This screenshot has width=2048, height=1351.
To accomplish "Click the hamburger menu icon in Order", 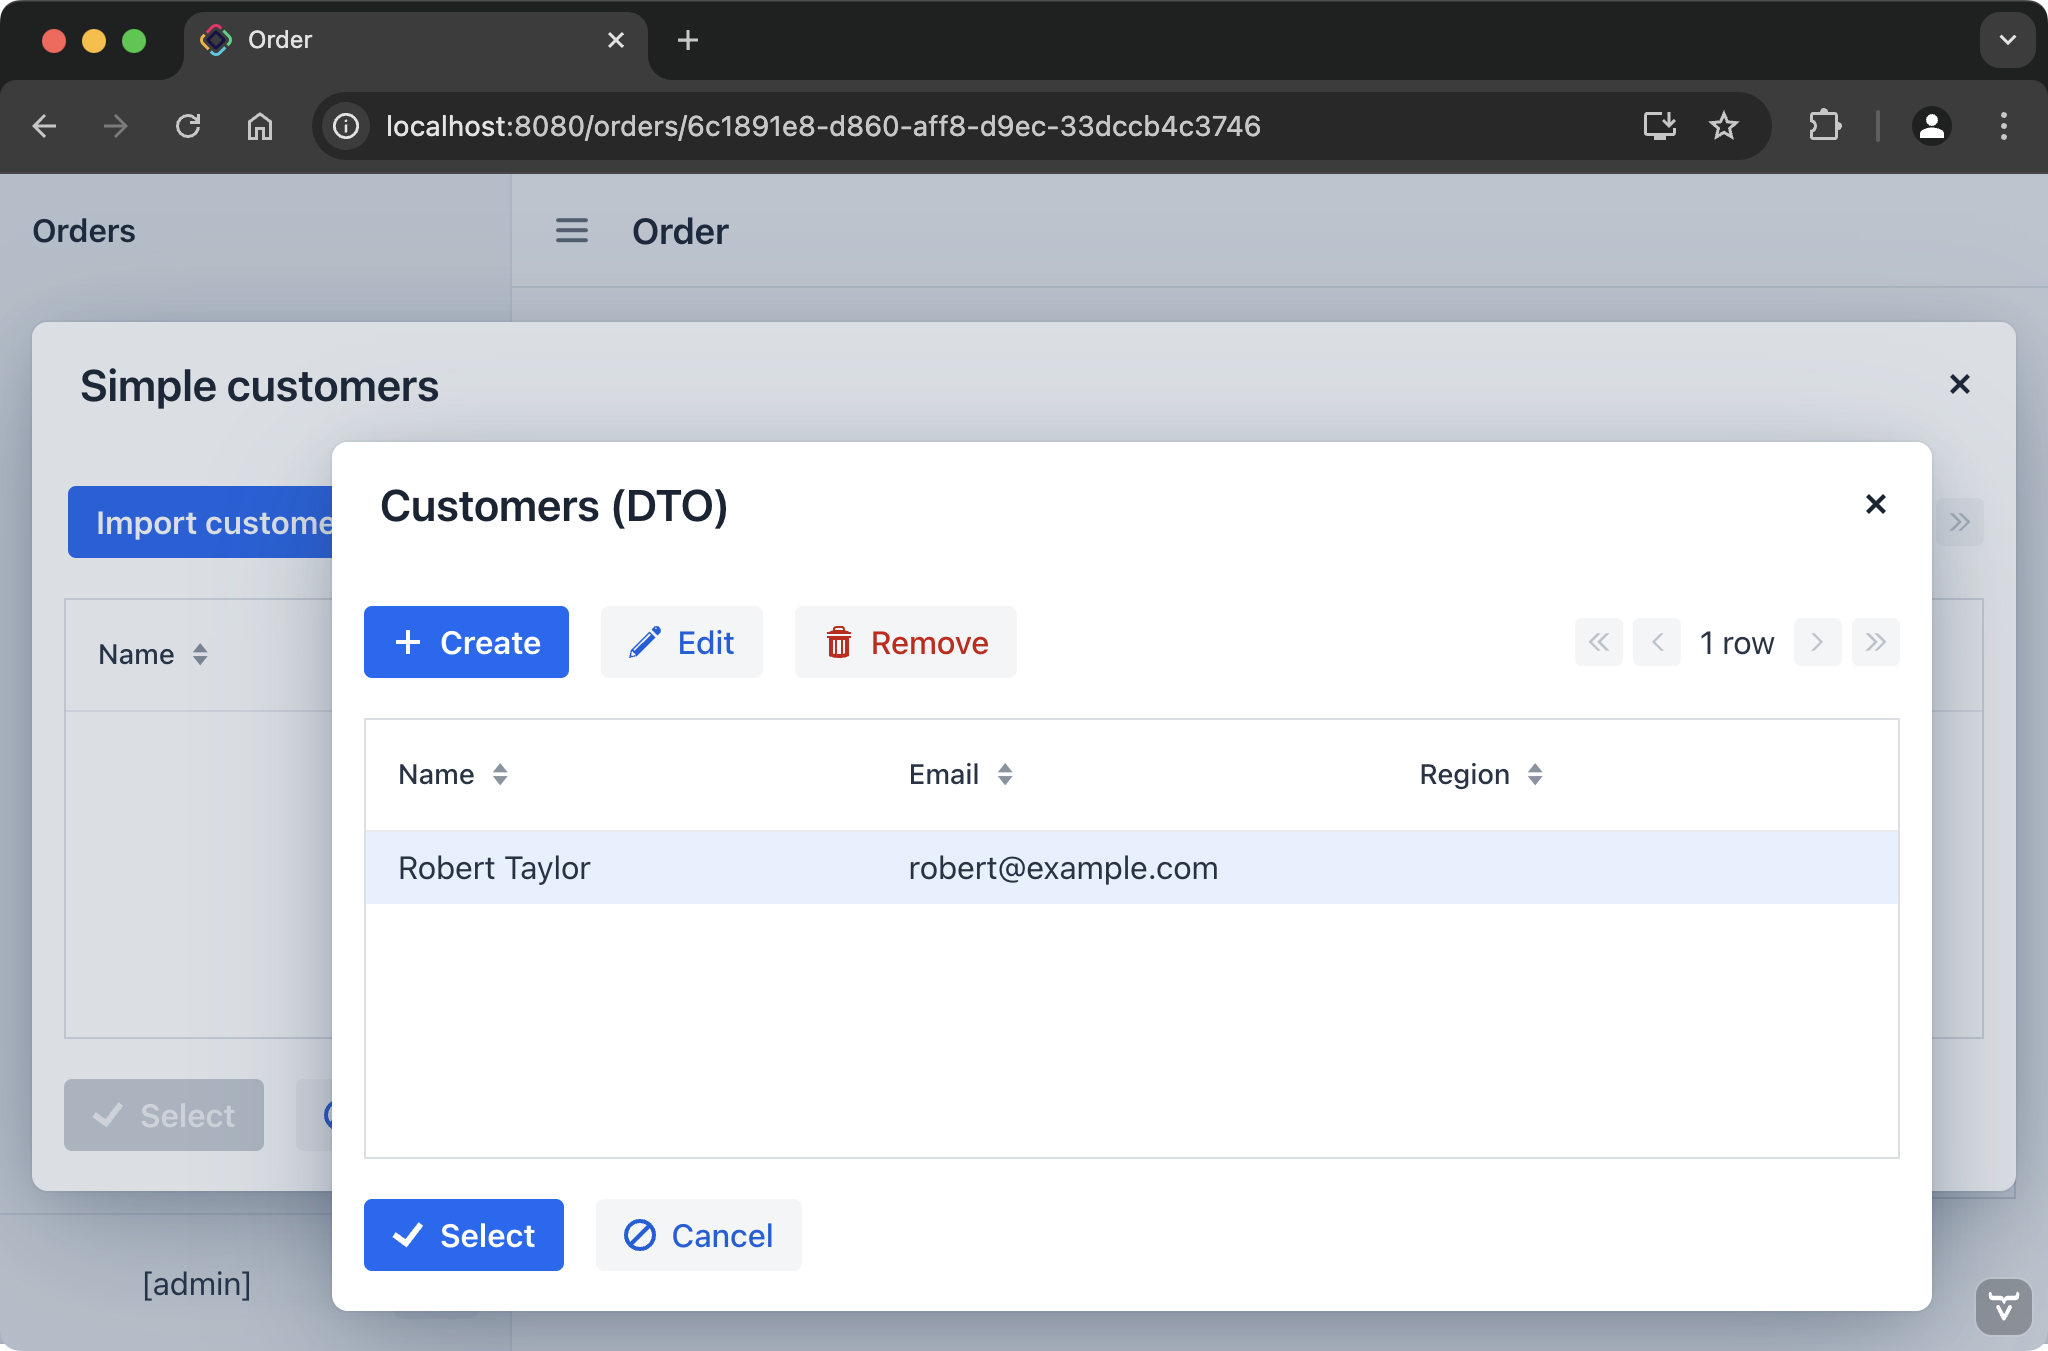I will point(571,231).
